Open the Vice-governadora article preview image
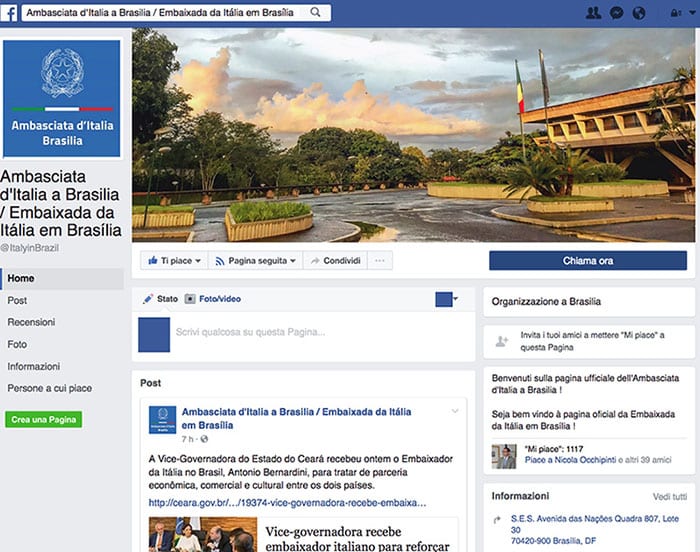 pos(203,535)
